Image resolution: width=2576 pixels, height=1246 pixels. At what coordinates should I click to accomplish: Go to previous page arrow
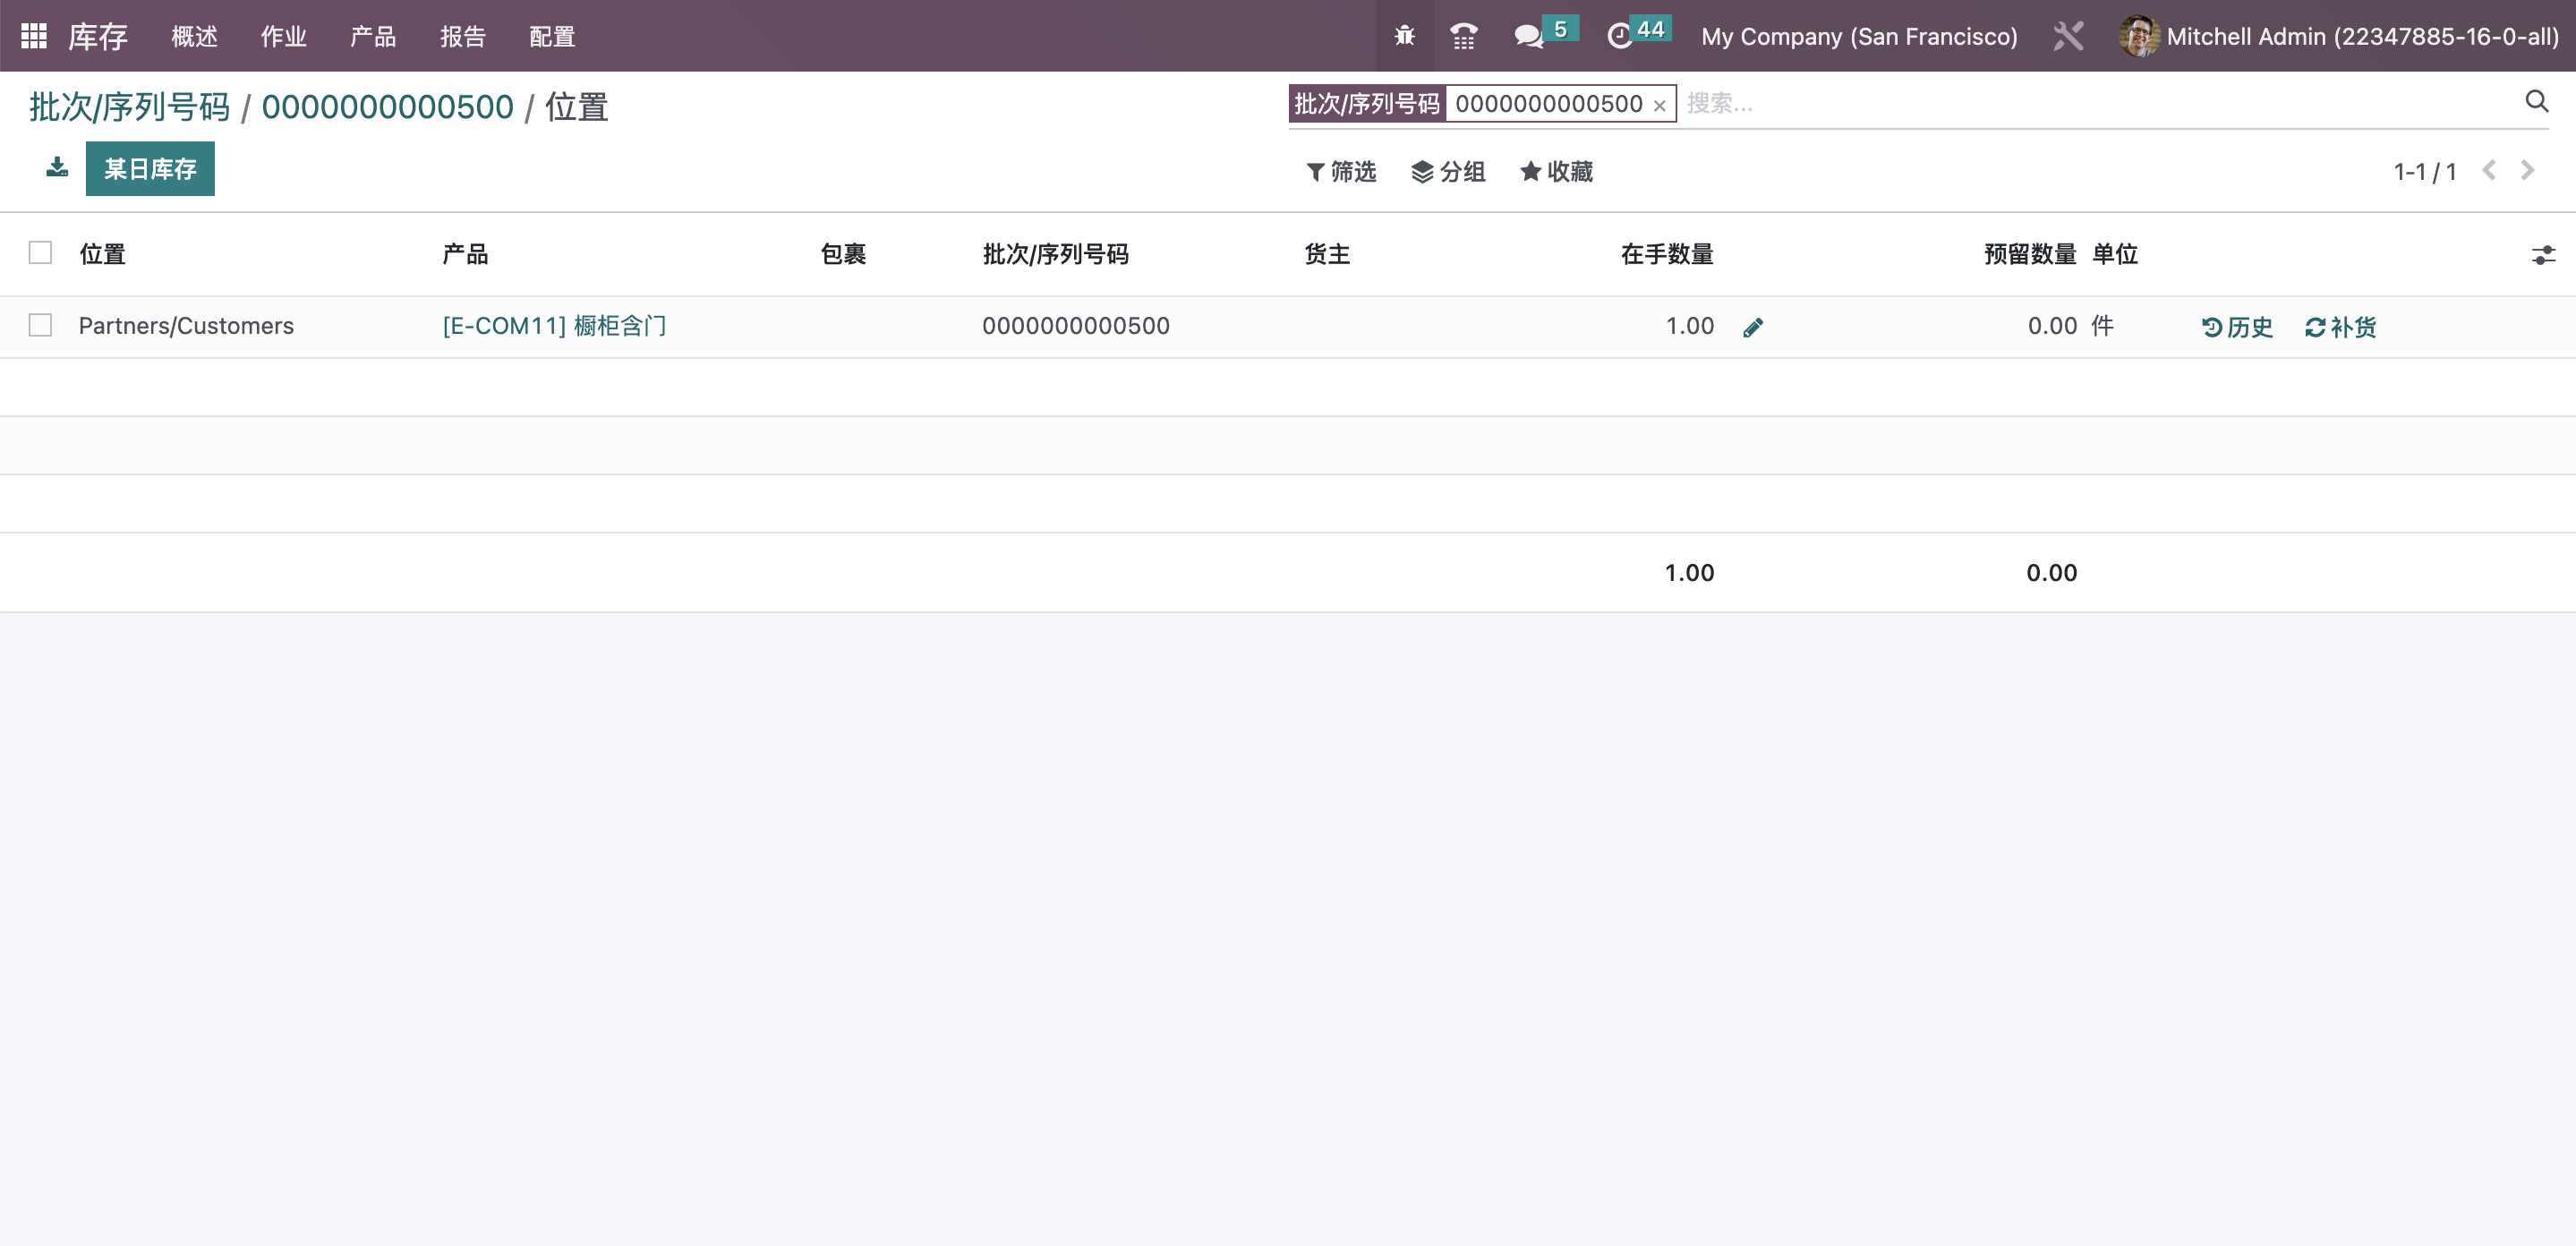2489,171
